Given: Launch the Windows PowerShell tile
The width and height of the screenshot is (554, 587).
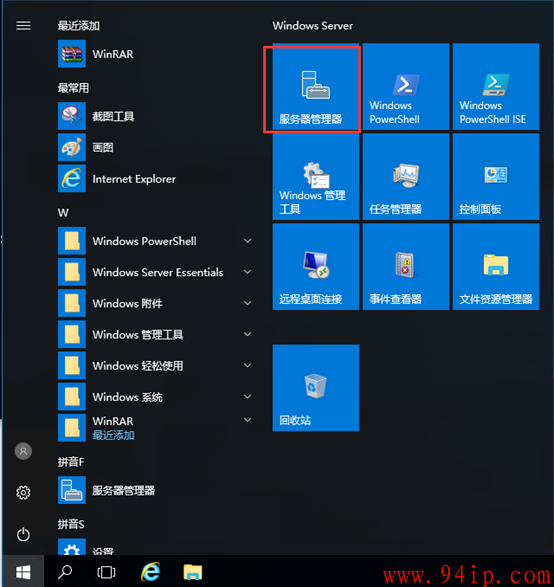Looking at the screenshot, I should [x=406, y=86].
